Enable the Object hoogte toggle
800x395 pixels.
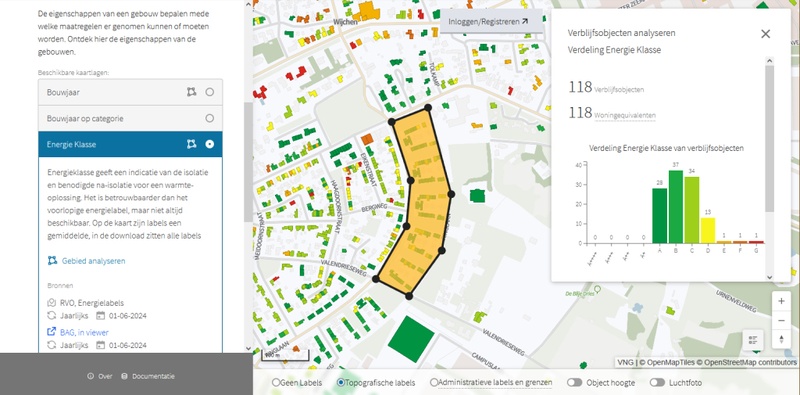(x=574, y=382)
